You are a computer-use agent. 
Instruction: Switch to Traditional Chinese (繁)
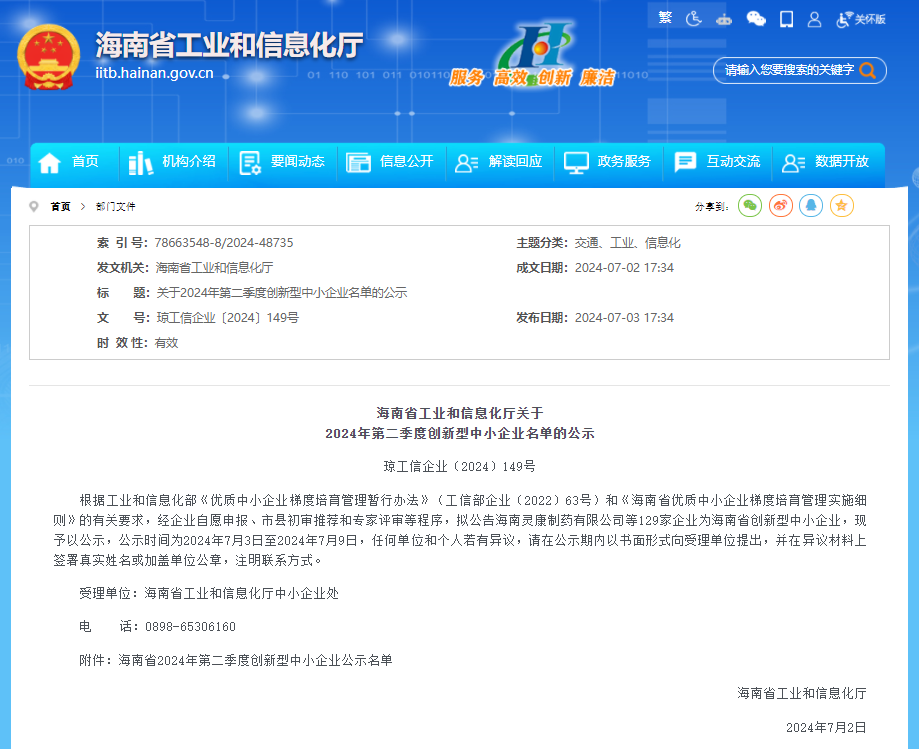point(666,18)
